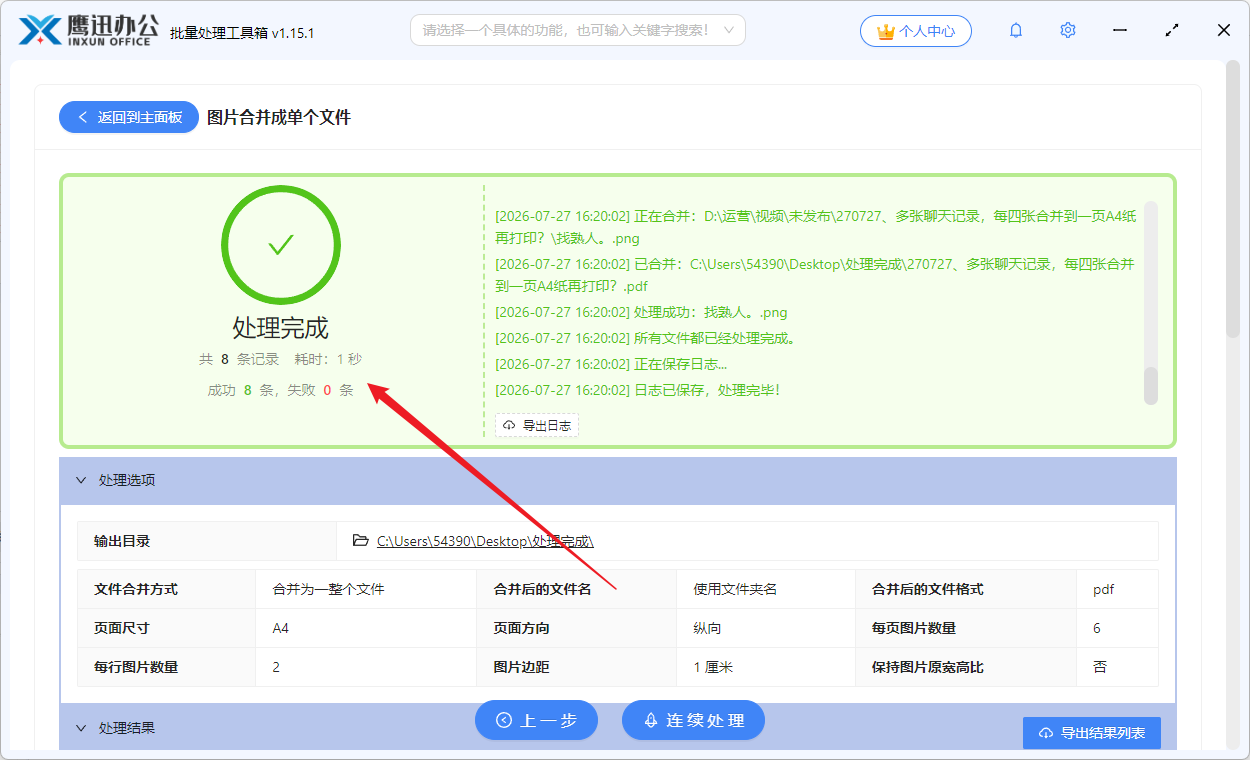This screenshot has width=1250, height=760.
Task: Click the 页面尺寸 label cell
Action: point(167,628)
